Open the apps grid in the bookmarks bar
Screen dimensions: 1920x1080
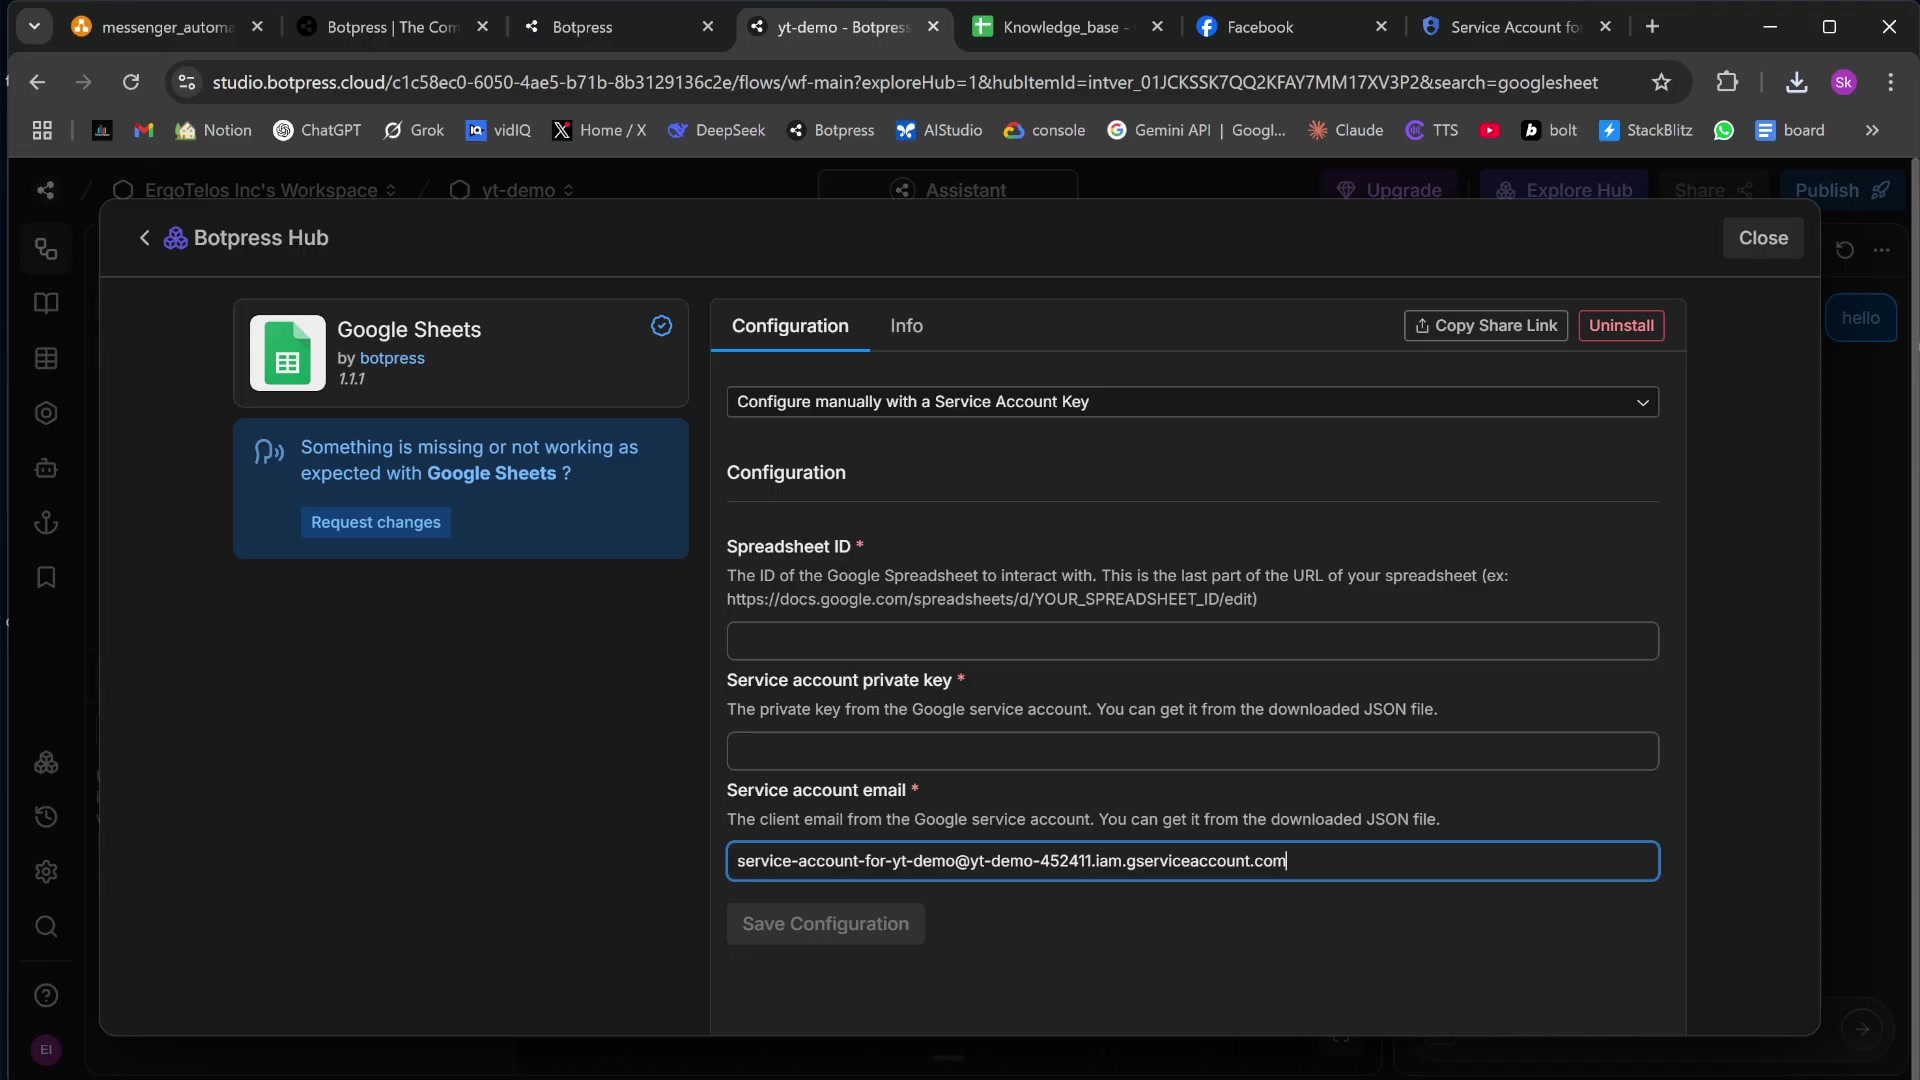tap(42, 130)
